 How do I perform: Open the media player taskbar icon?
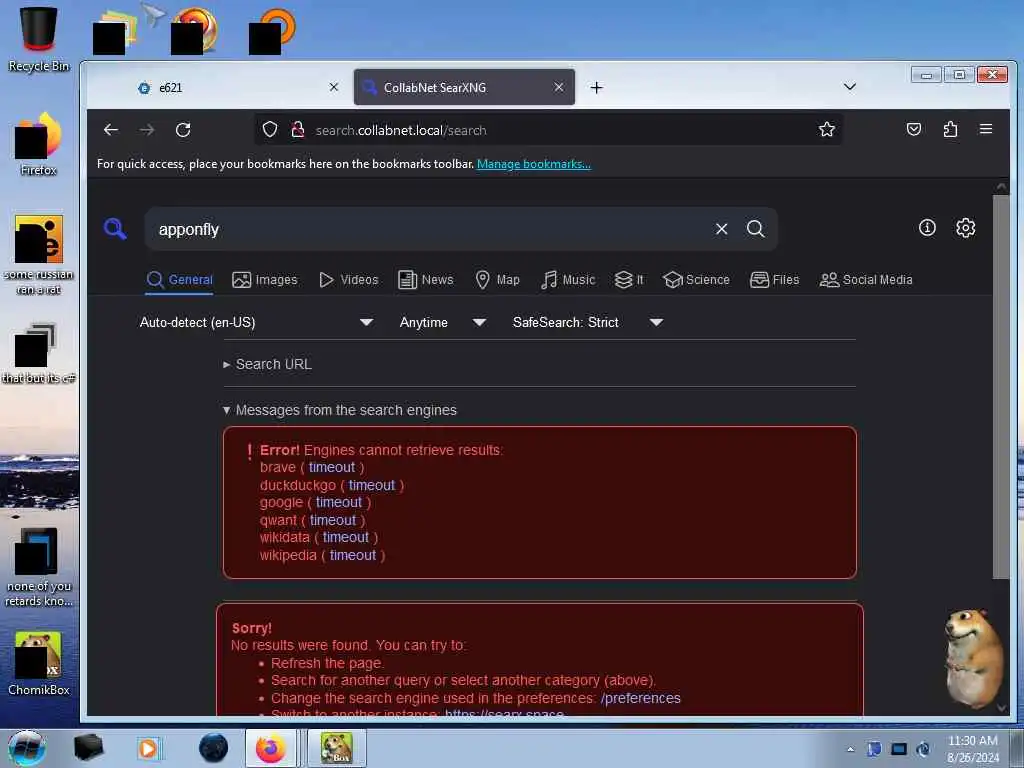tap(148, 748)
